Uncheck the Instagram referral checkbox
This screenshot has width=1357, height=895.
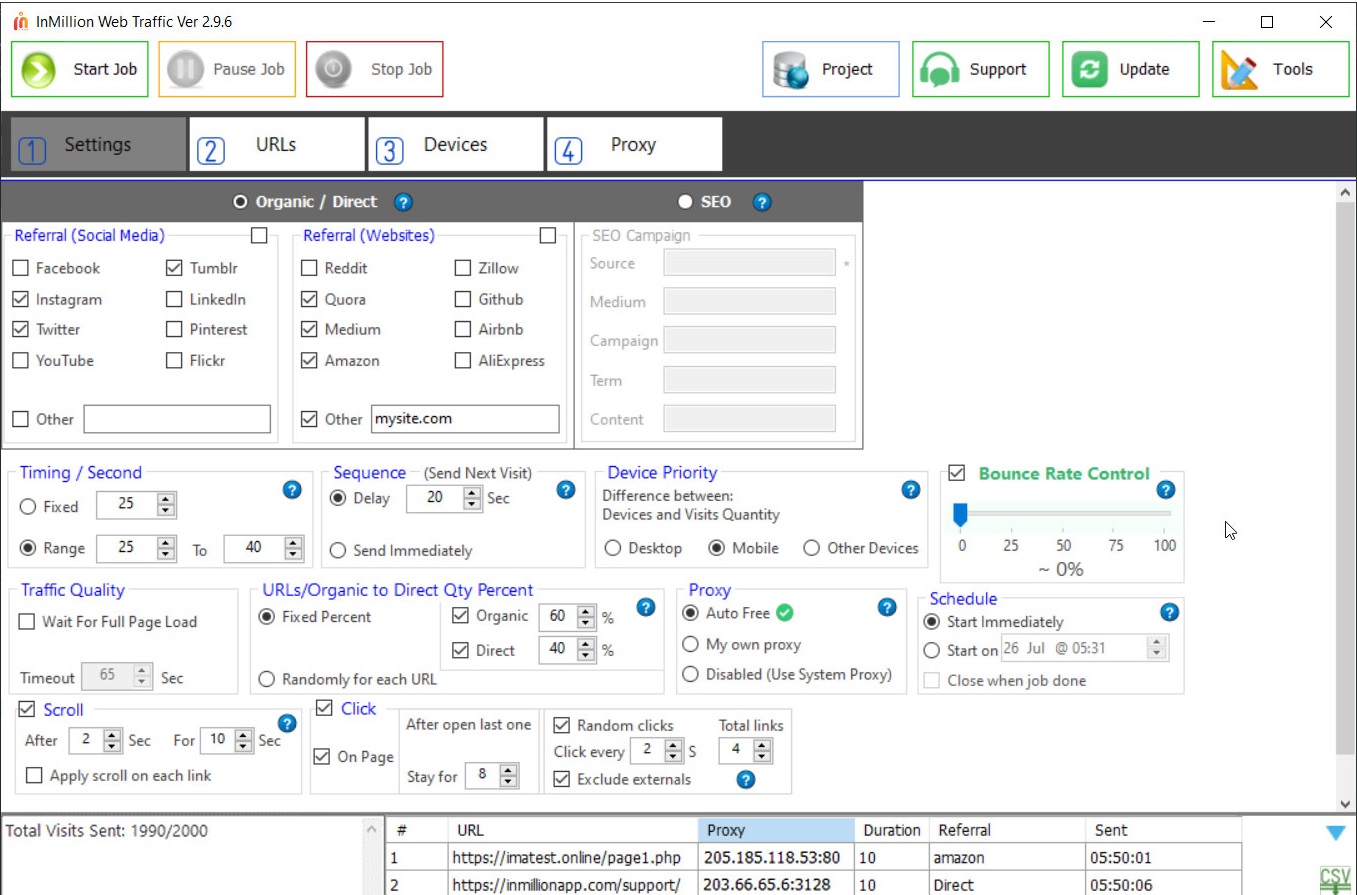[20, 299]
